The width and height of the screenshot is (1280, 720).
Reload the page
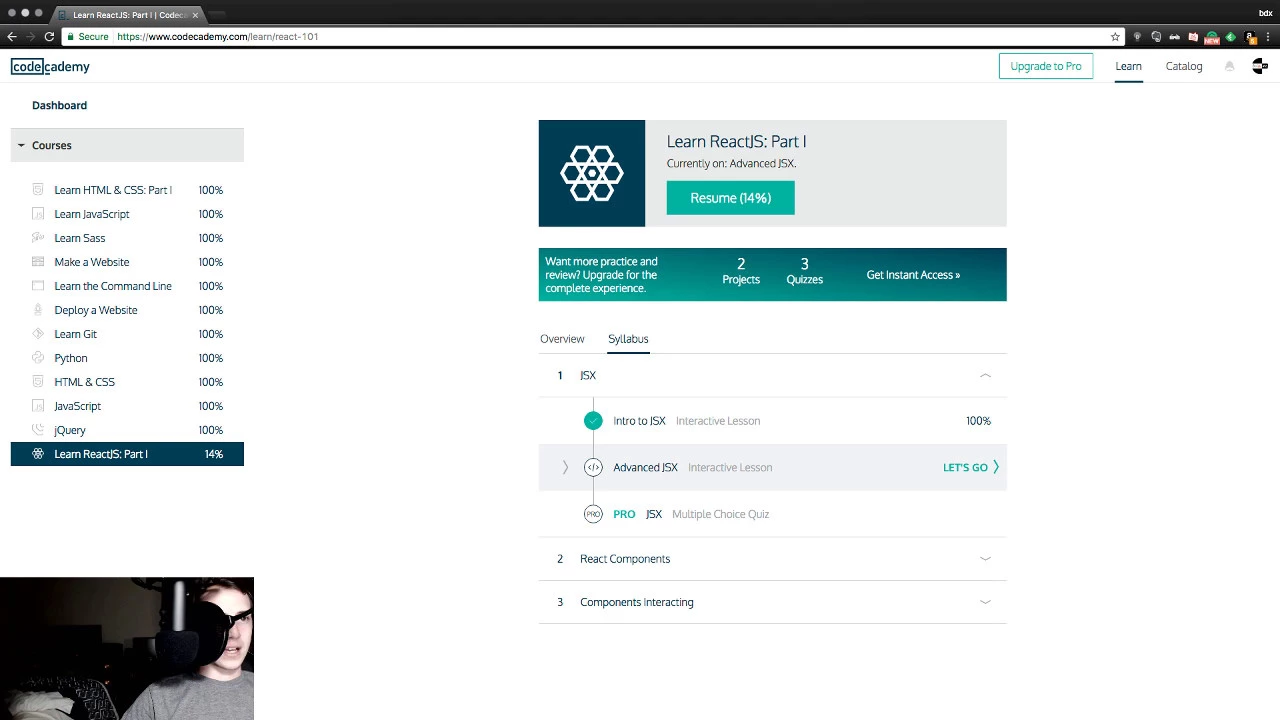click(49, 36)
